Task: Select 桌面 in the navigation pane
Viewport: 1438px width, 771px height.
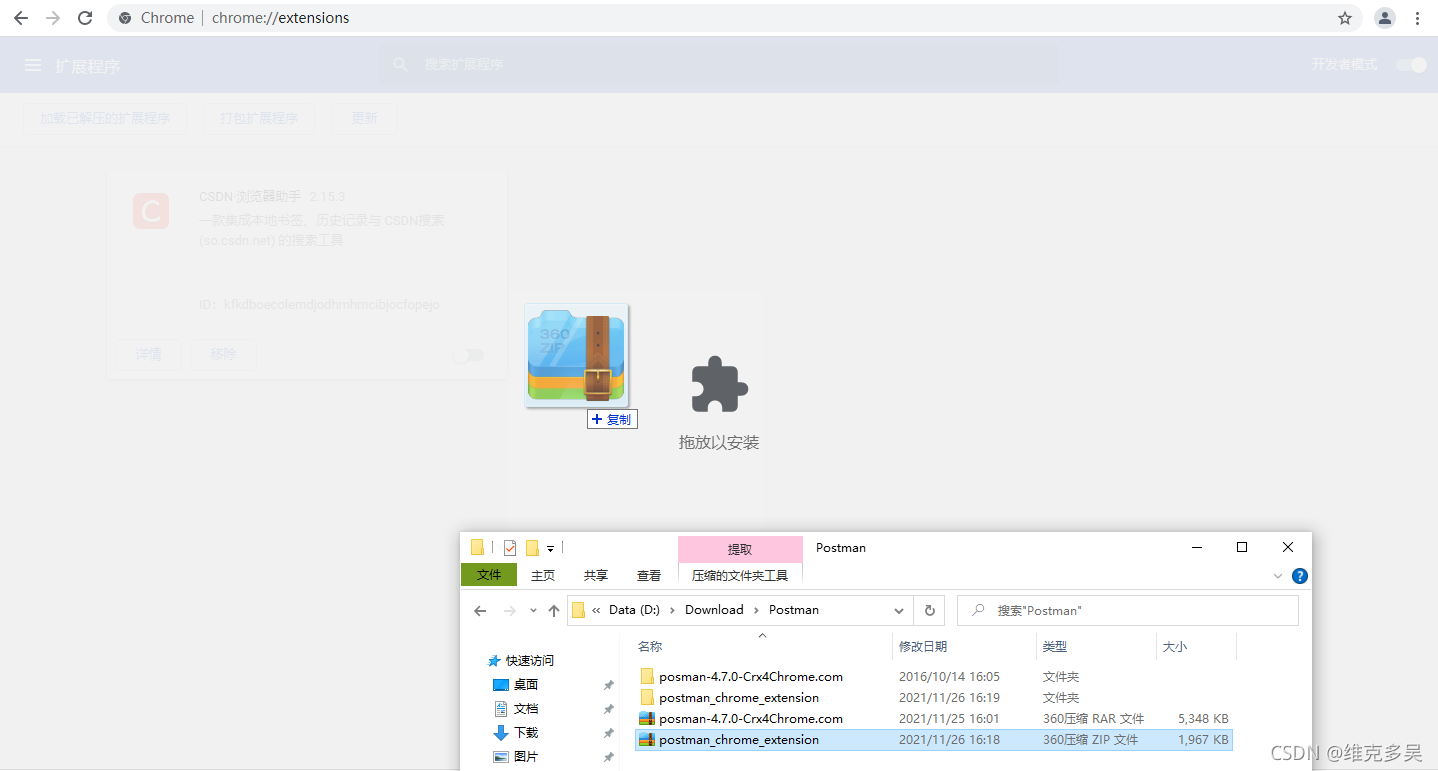Action: tap(526, 685)
